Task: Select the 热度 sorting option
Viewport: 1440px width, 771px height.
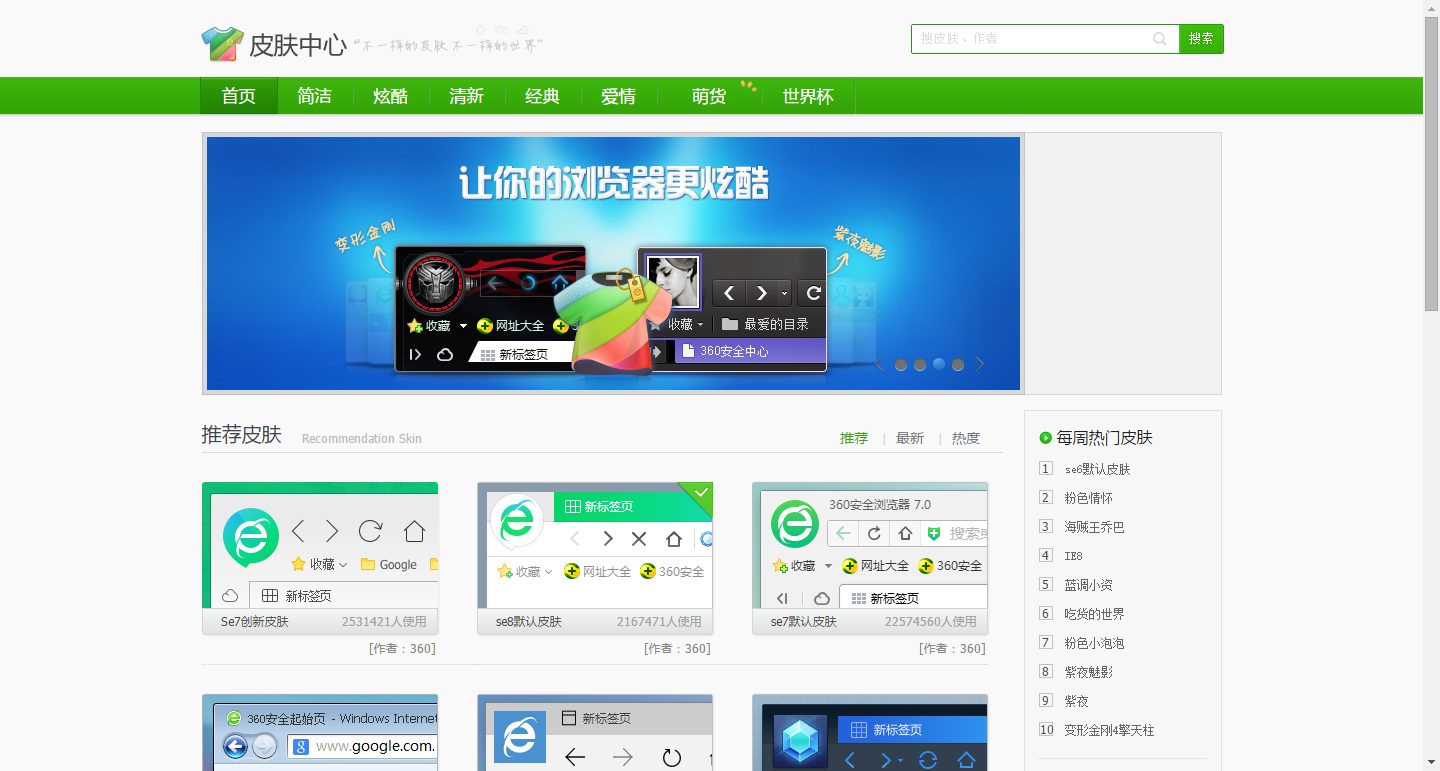Action: click(965, 437)
